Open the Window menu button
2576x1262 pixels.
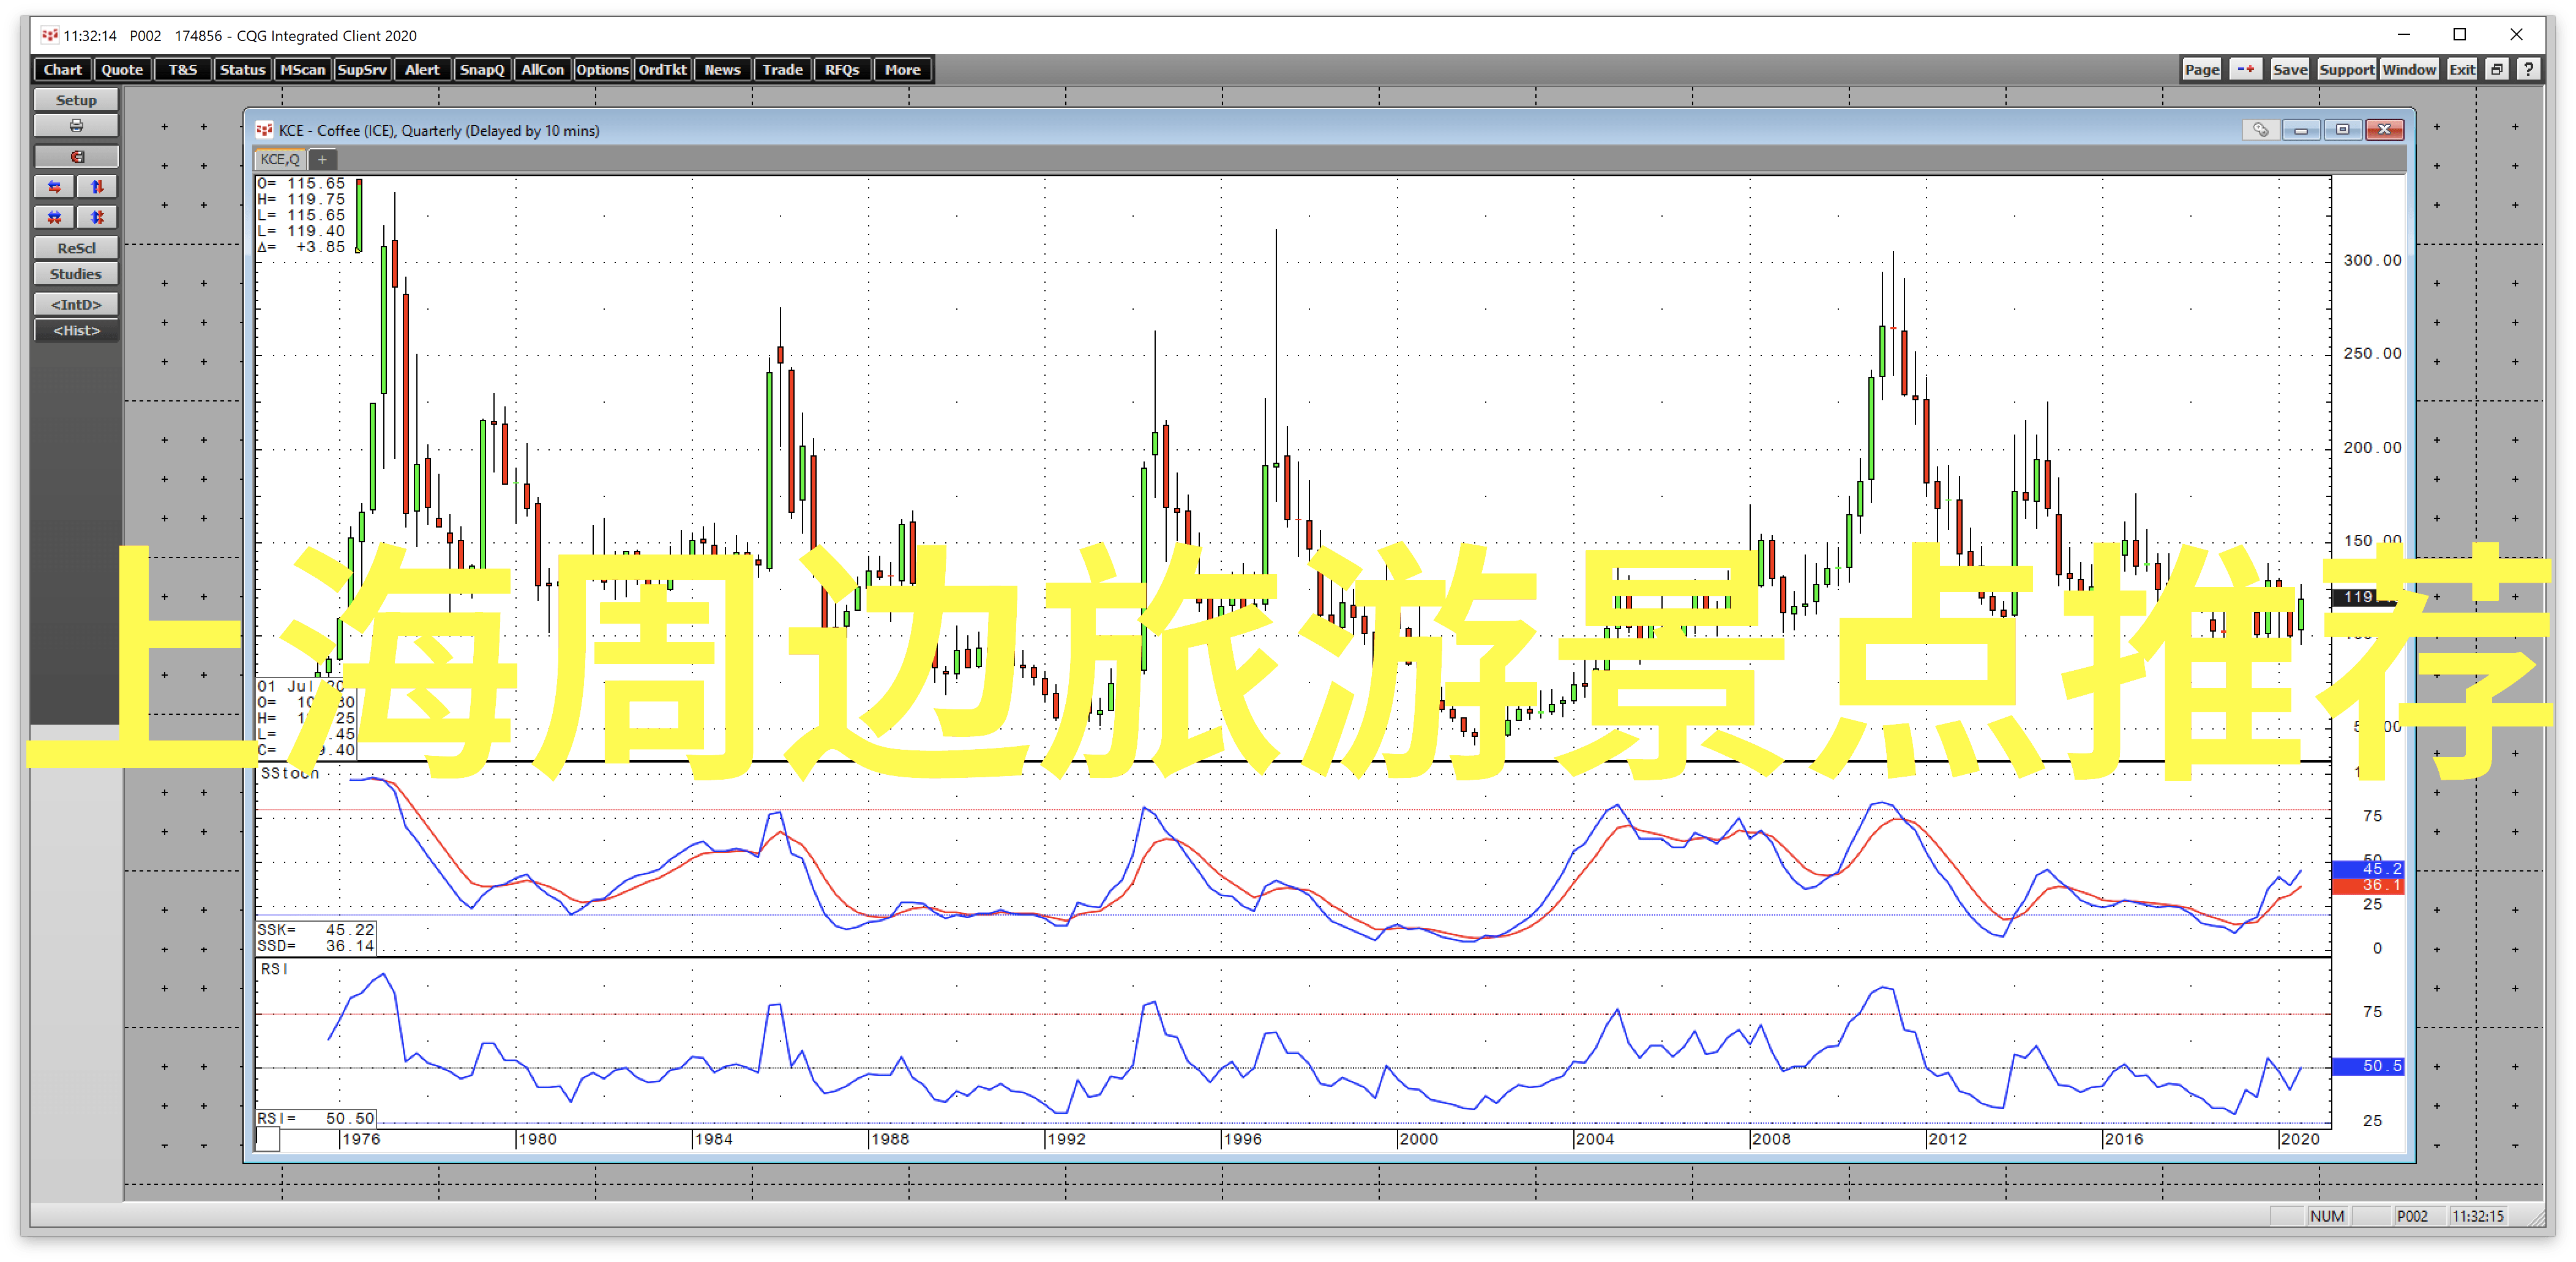tap(2409, 69)
